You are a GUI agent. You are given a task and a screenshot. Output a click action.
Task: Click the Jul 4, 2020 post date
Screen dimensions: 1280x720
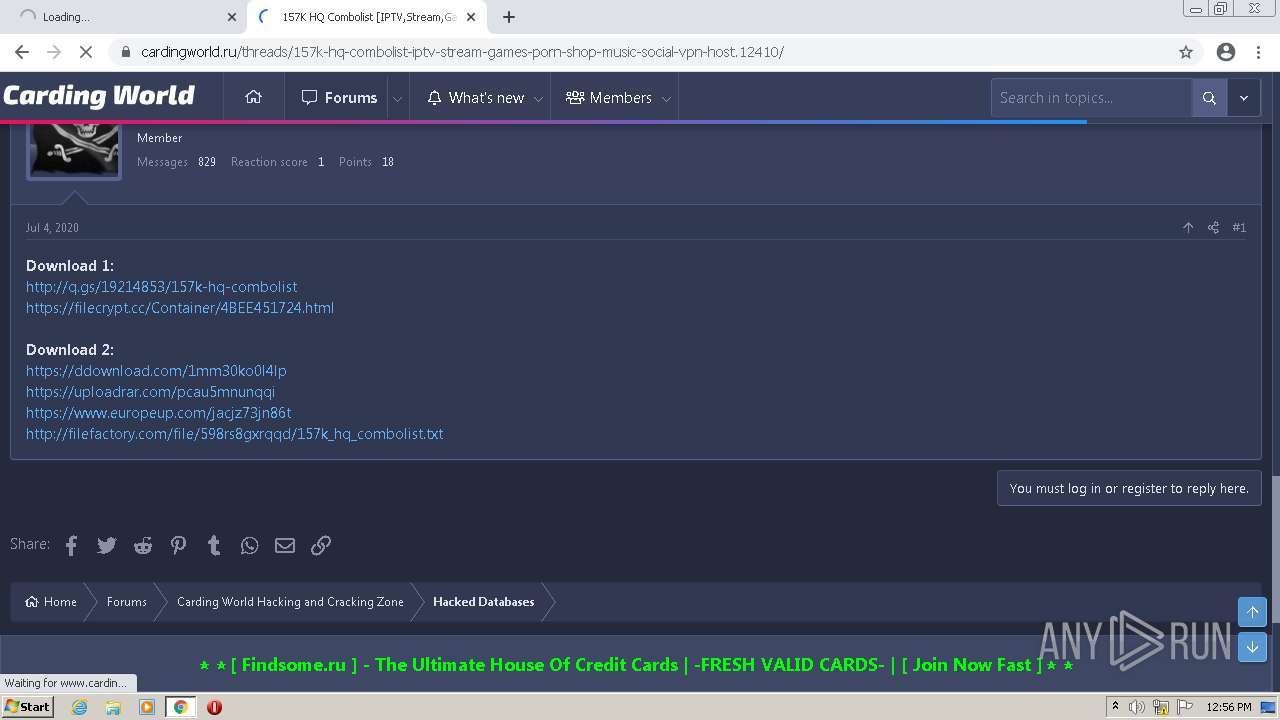[52, 228]
